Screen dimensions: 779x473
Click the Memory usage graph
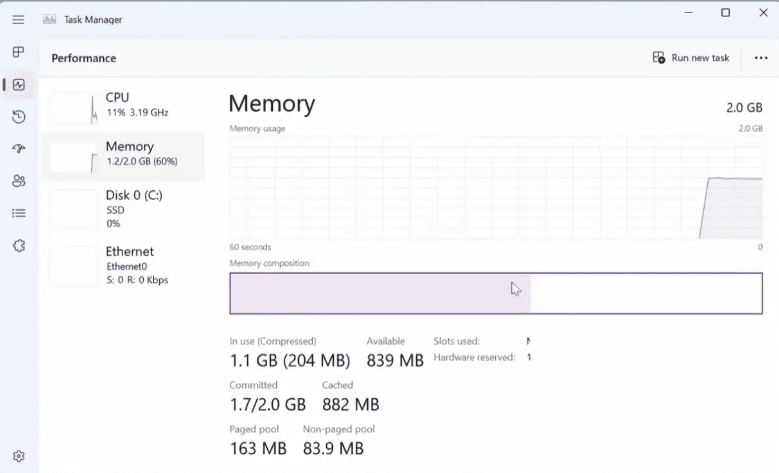496,188
